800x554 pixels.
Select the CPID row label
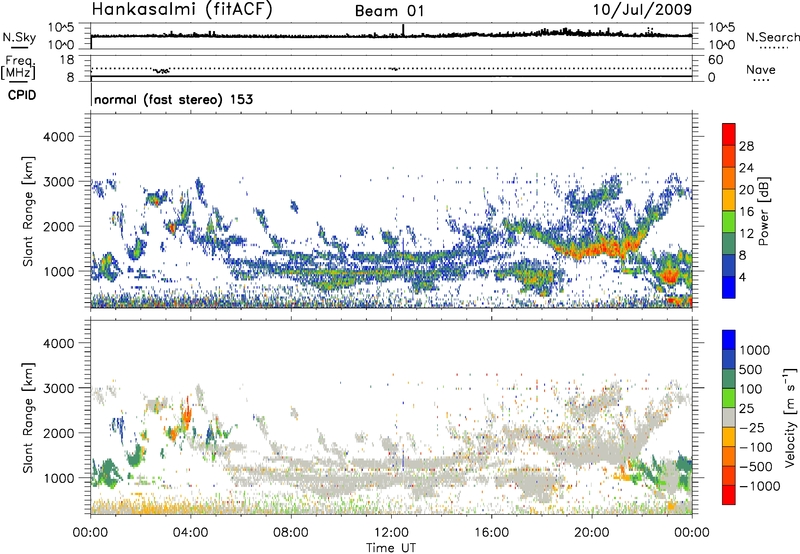[x=21, y=95]
